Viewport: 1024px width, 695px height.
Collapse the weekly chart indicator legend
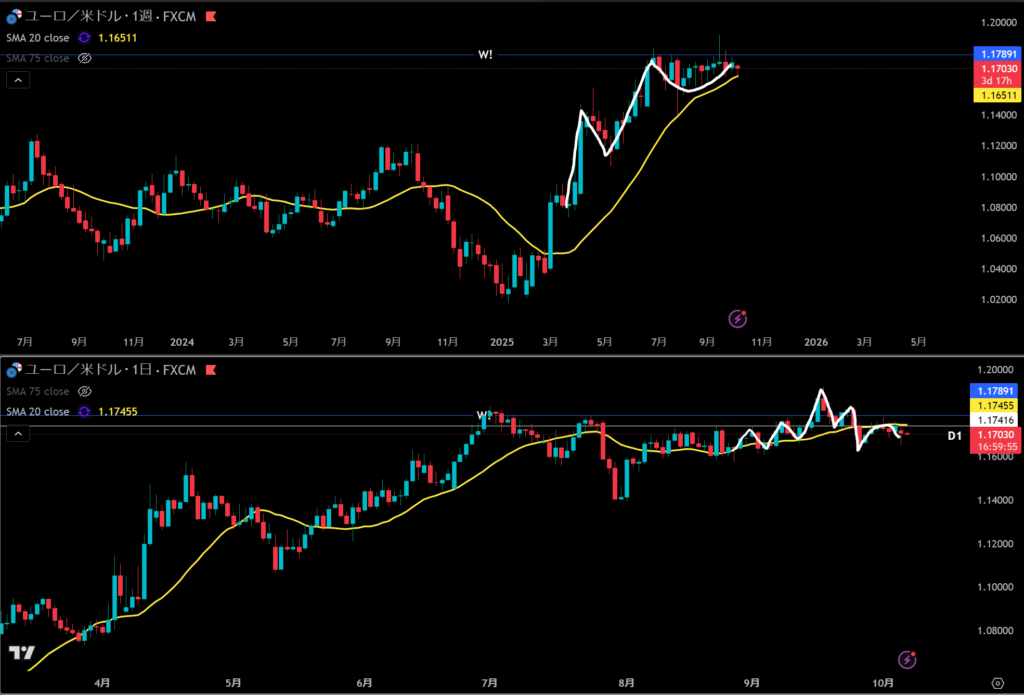click(x=17, y=80)
